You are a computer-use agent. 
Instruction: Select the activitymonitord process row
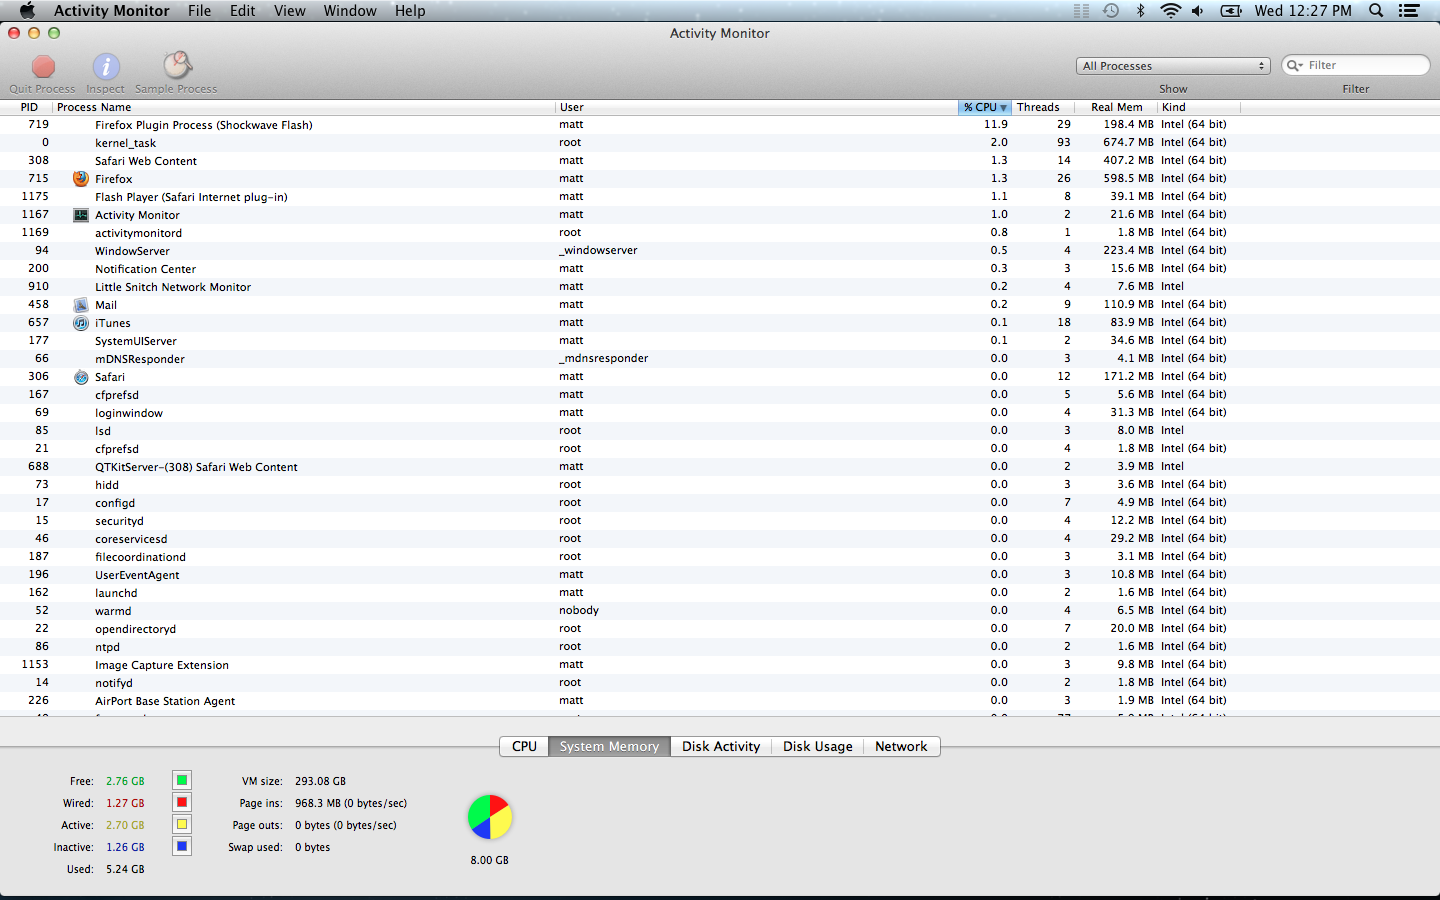click(x=720, y=233)
